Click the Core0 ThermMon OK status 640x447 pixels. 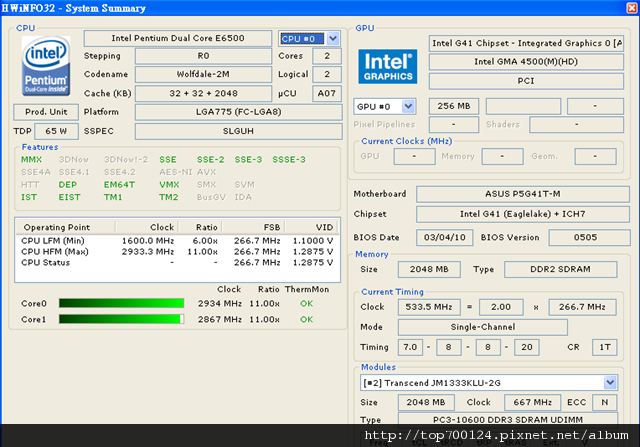(307, 304)
